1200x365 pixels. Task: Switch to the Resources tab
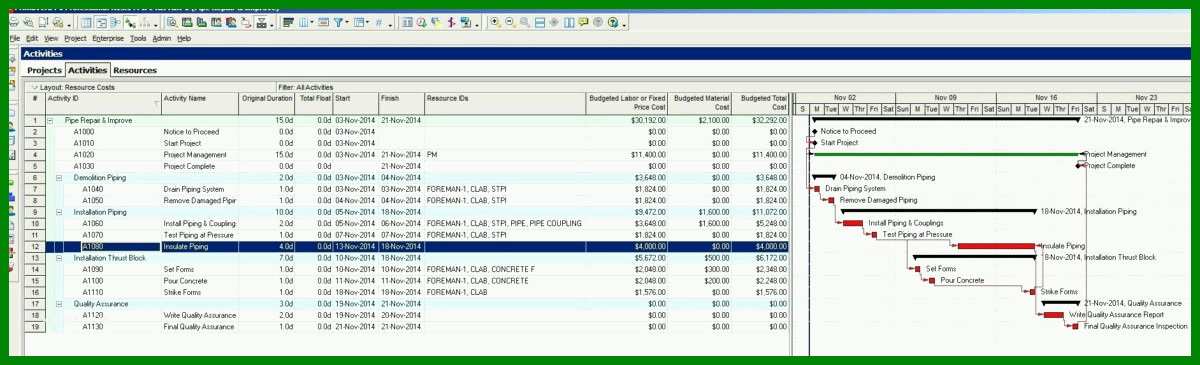coord(135,71)
